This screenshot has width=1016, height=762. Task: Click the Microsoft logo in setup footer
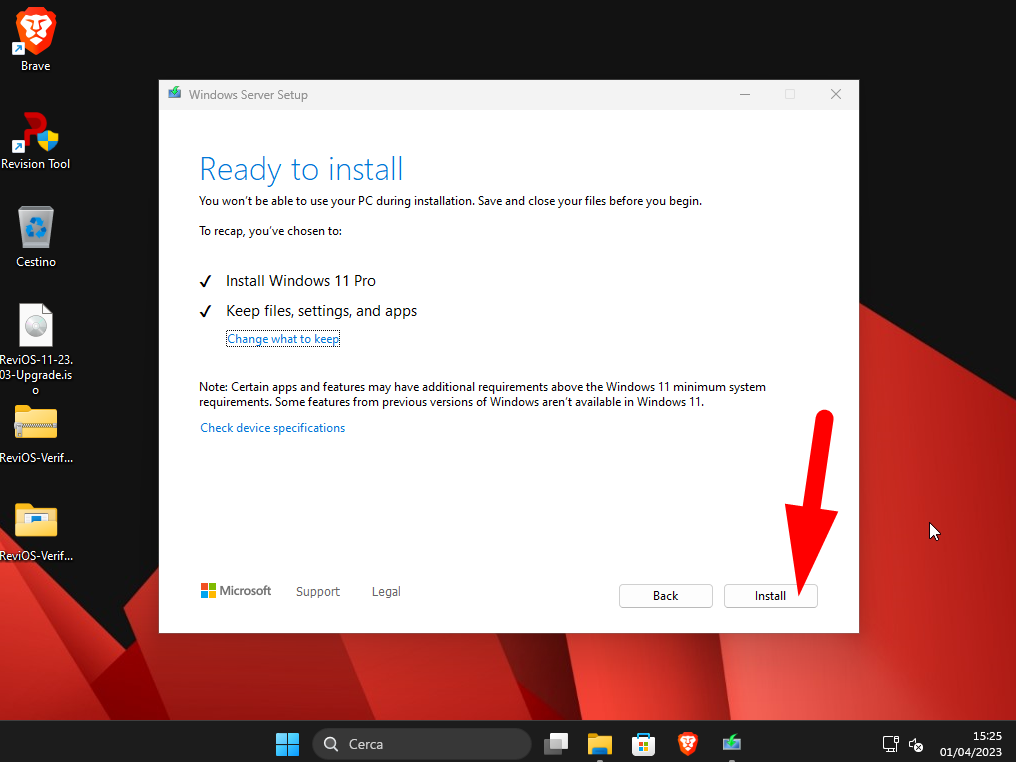[236, 591]
